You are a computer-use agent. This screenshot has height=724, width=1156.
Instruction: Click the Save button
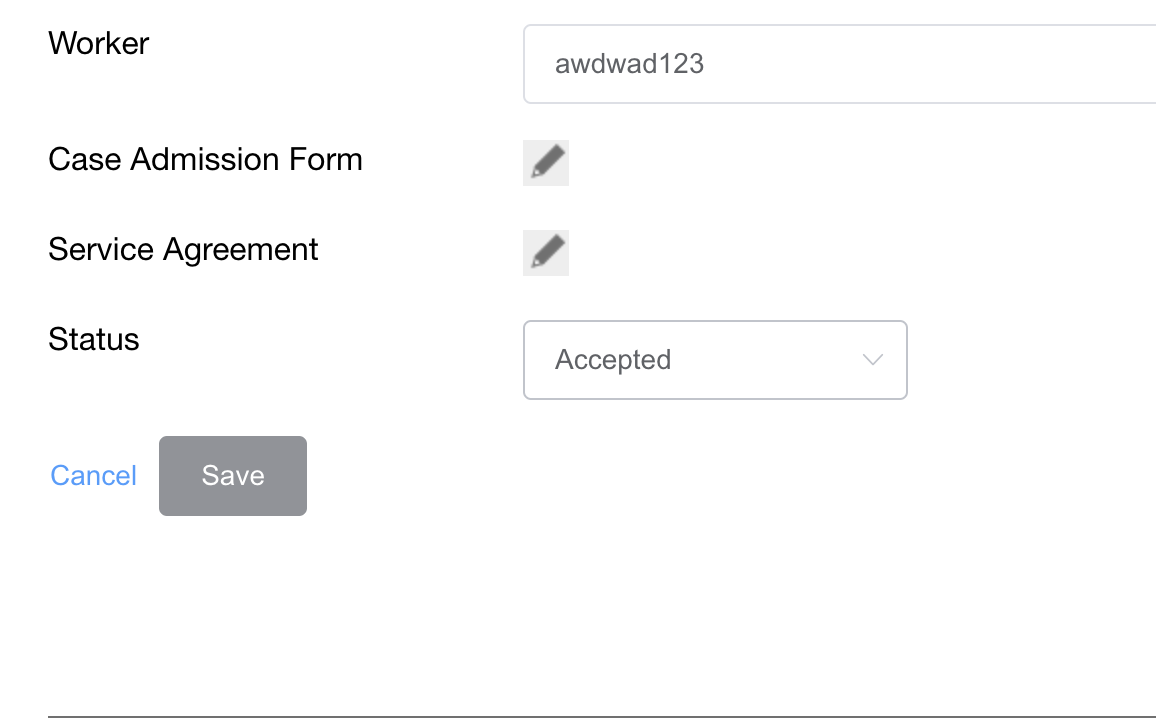pyautogui.click(x=233, y=476)
